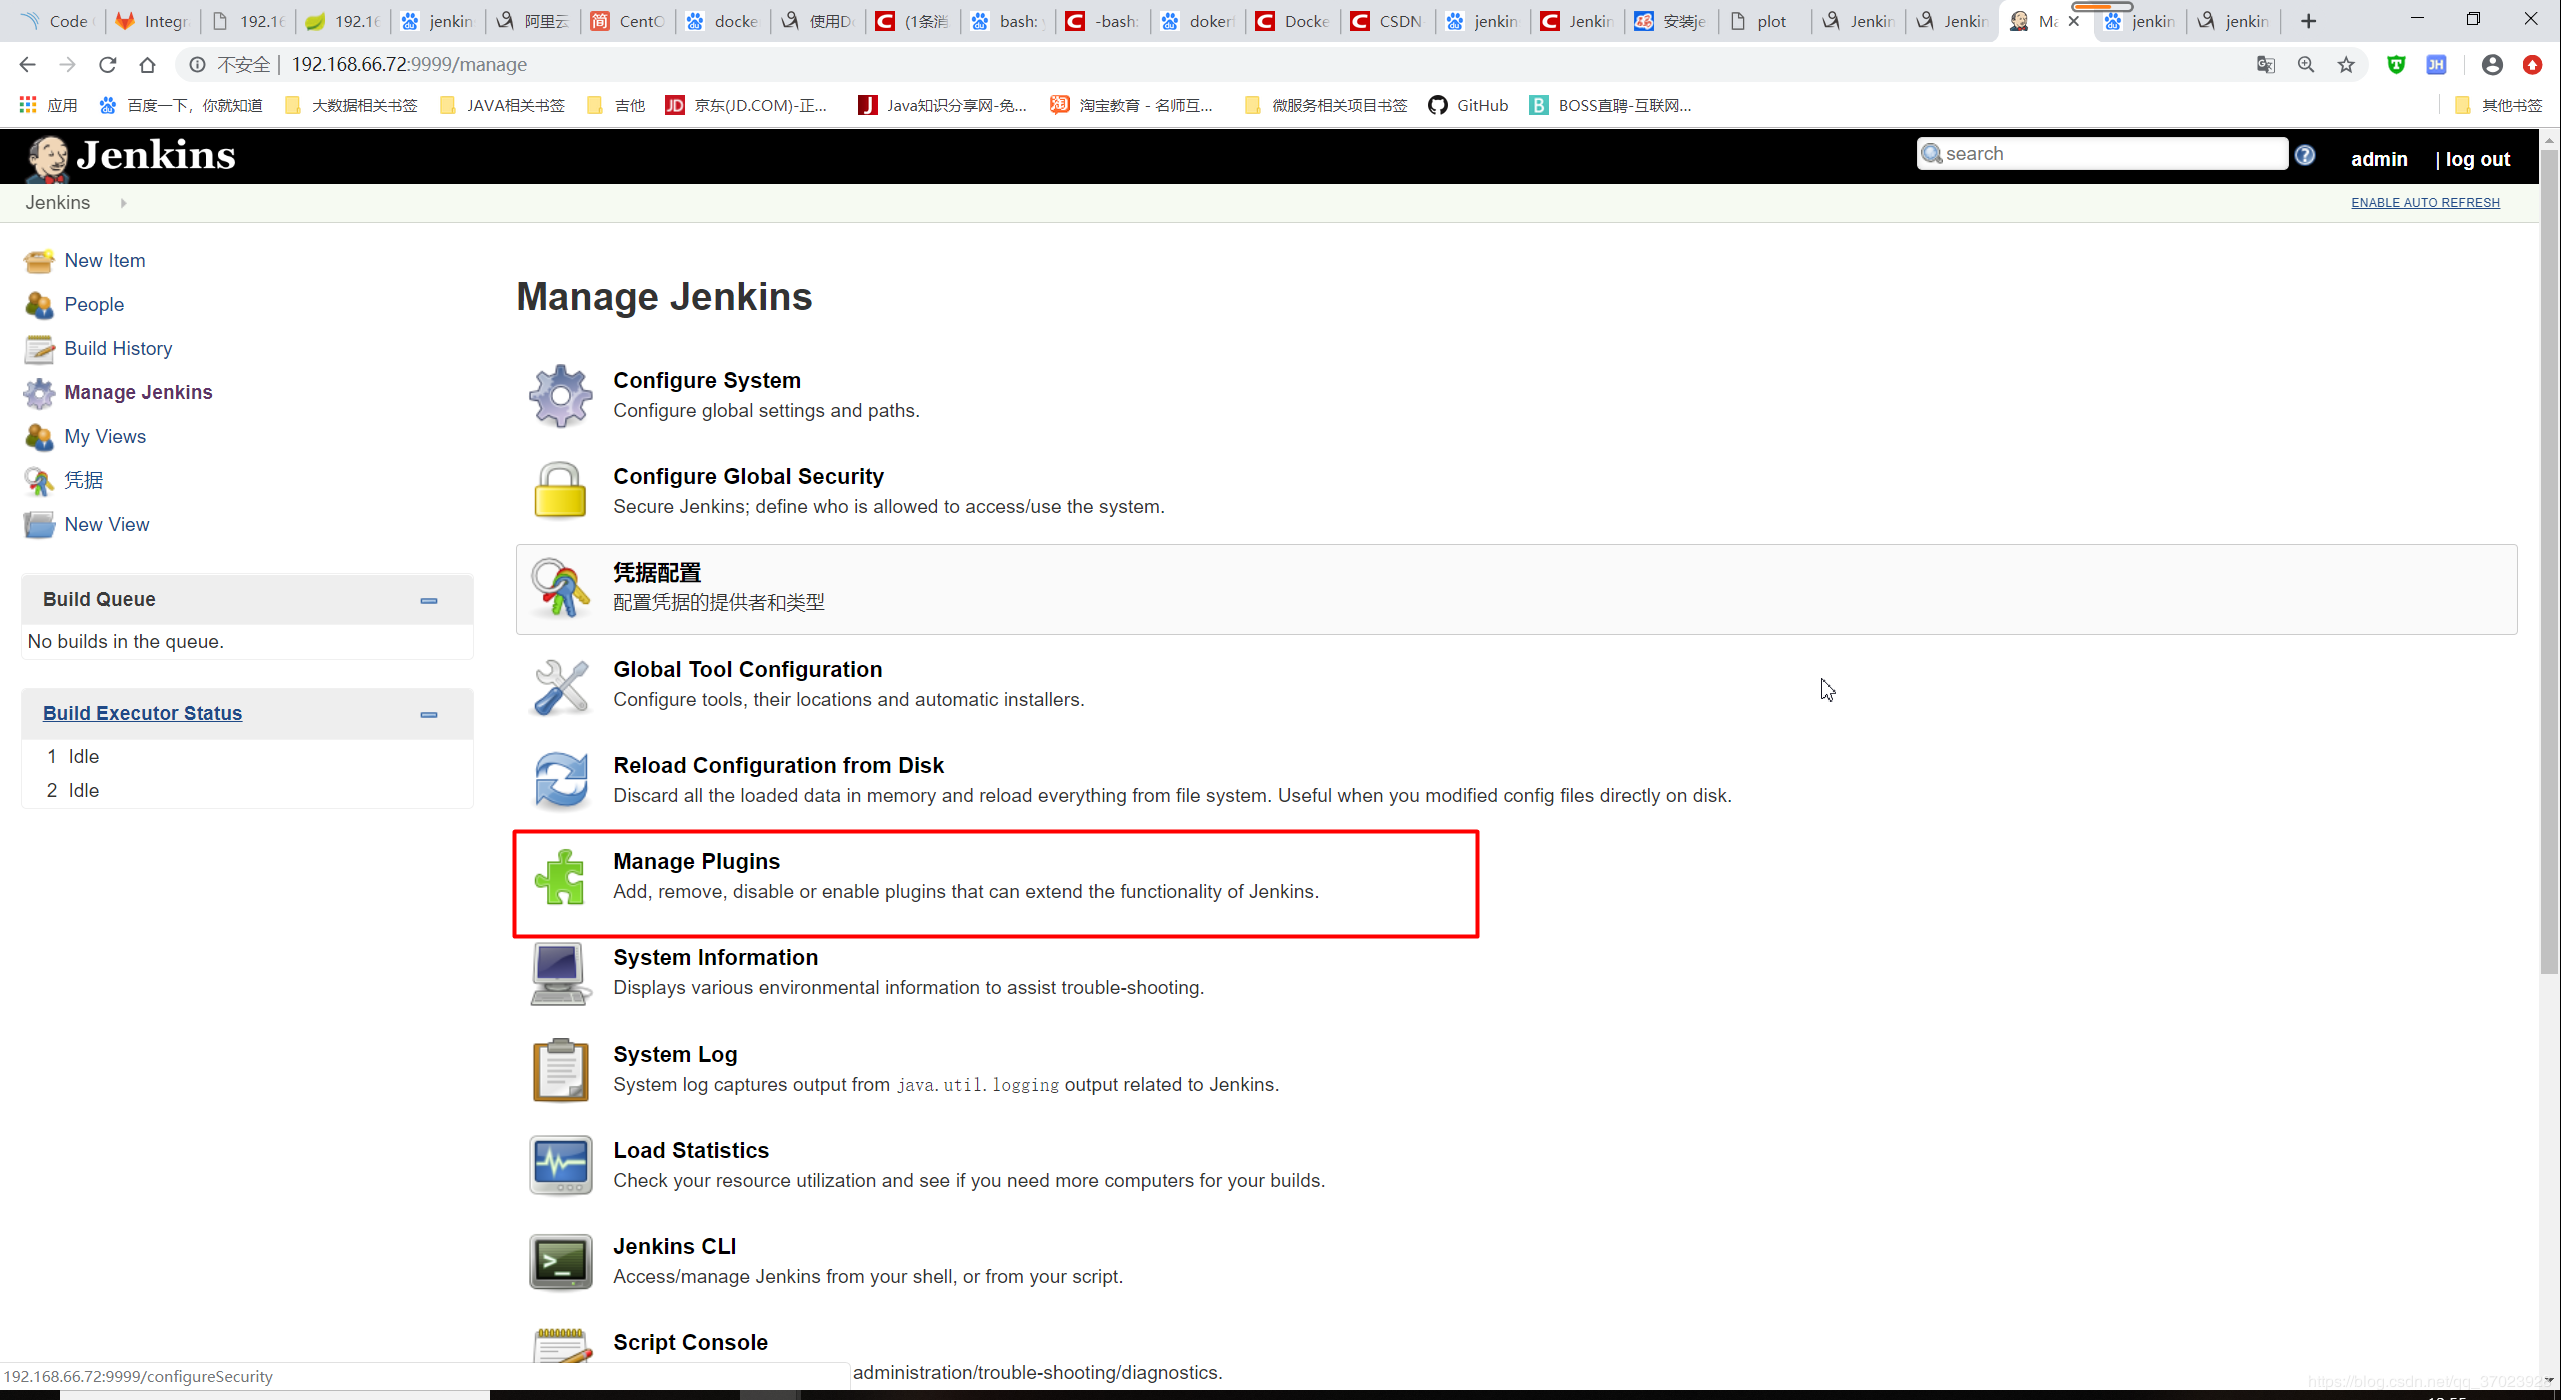Open My Views in the sidebar
Viewport: 2561px width, 1400px height.
click(105, 437)
